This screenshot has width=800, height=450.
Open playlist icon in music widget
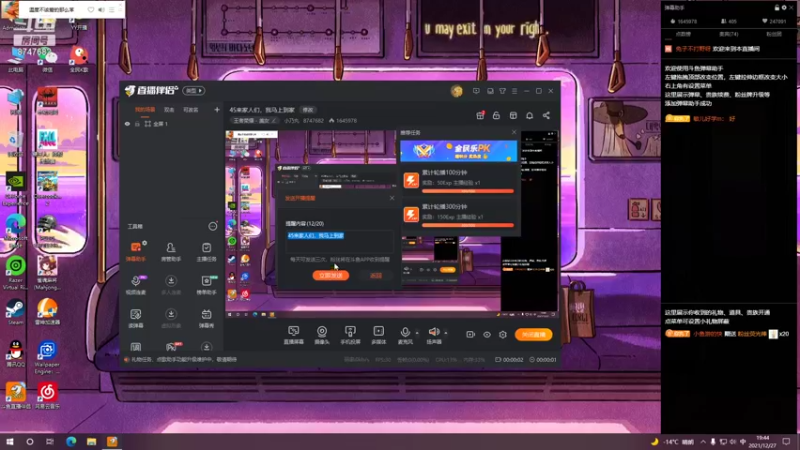click(x=112, y=9)
